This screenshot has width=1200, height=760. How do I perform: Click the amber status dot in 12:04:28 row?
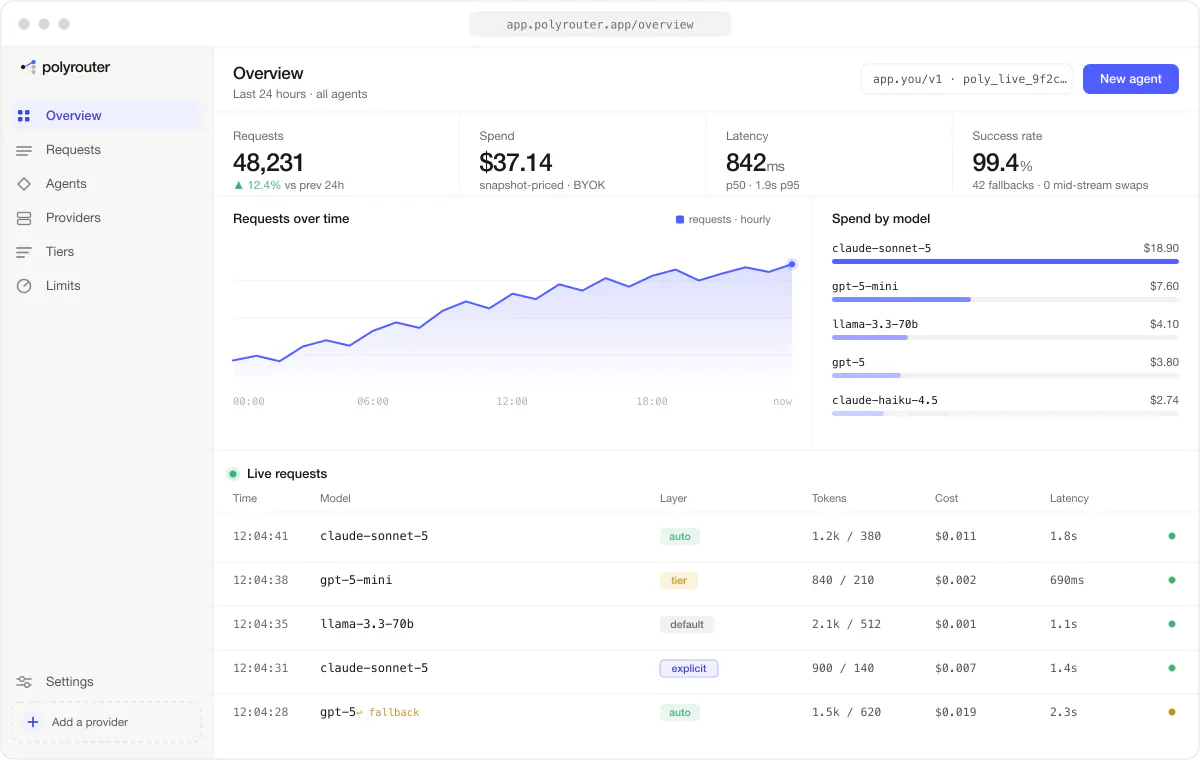pos(1172,712)
